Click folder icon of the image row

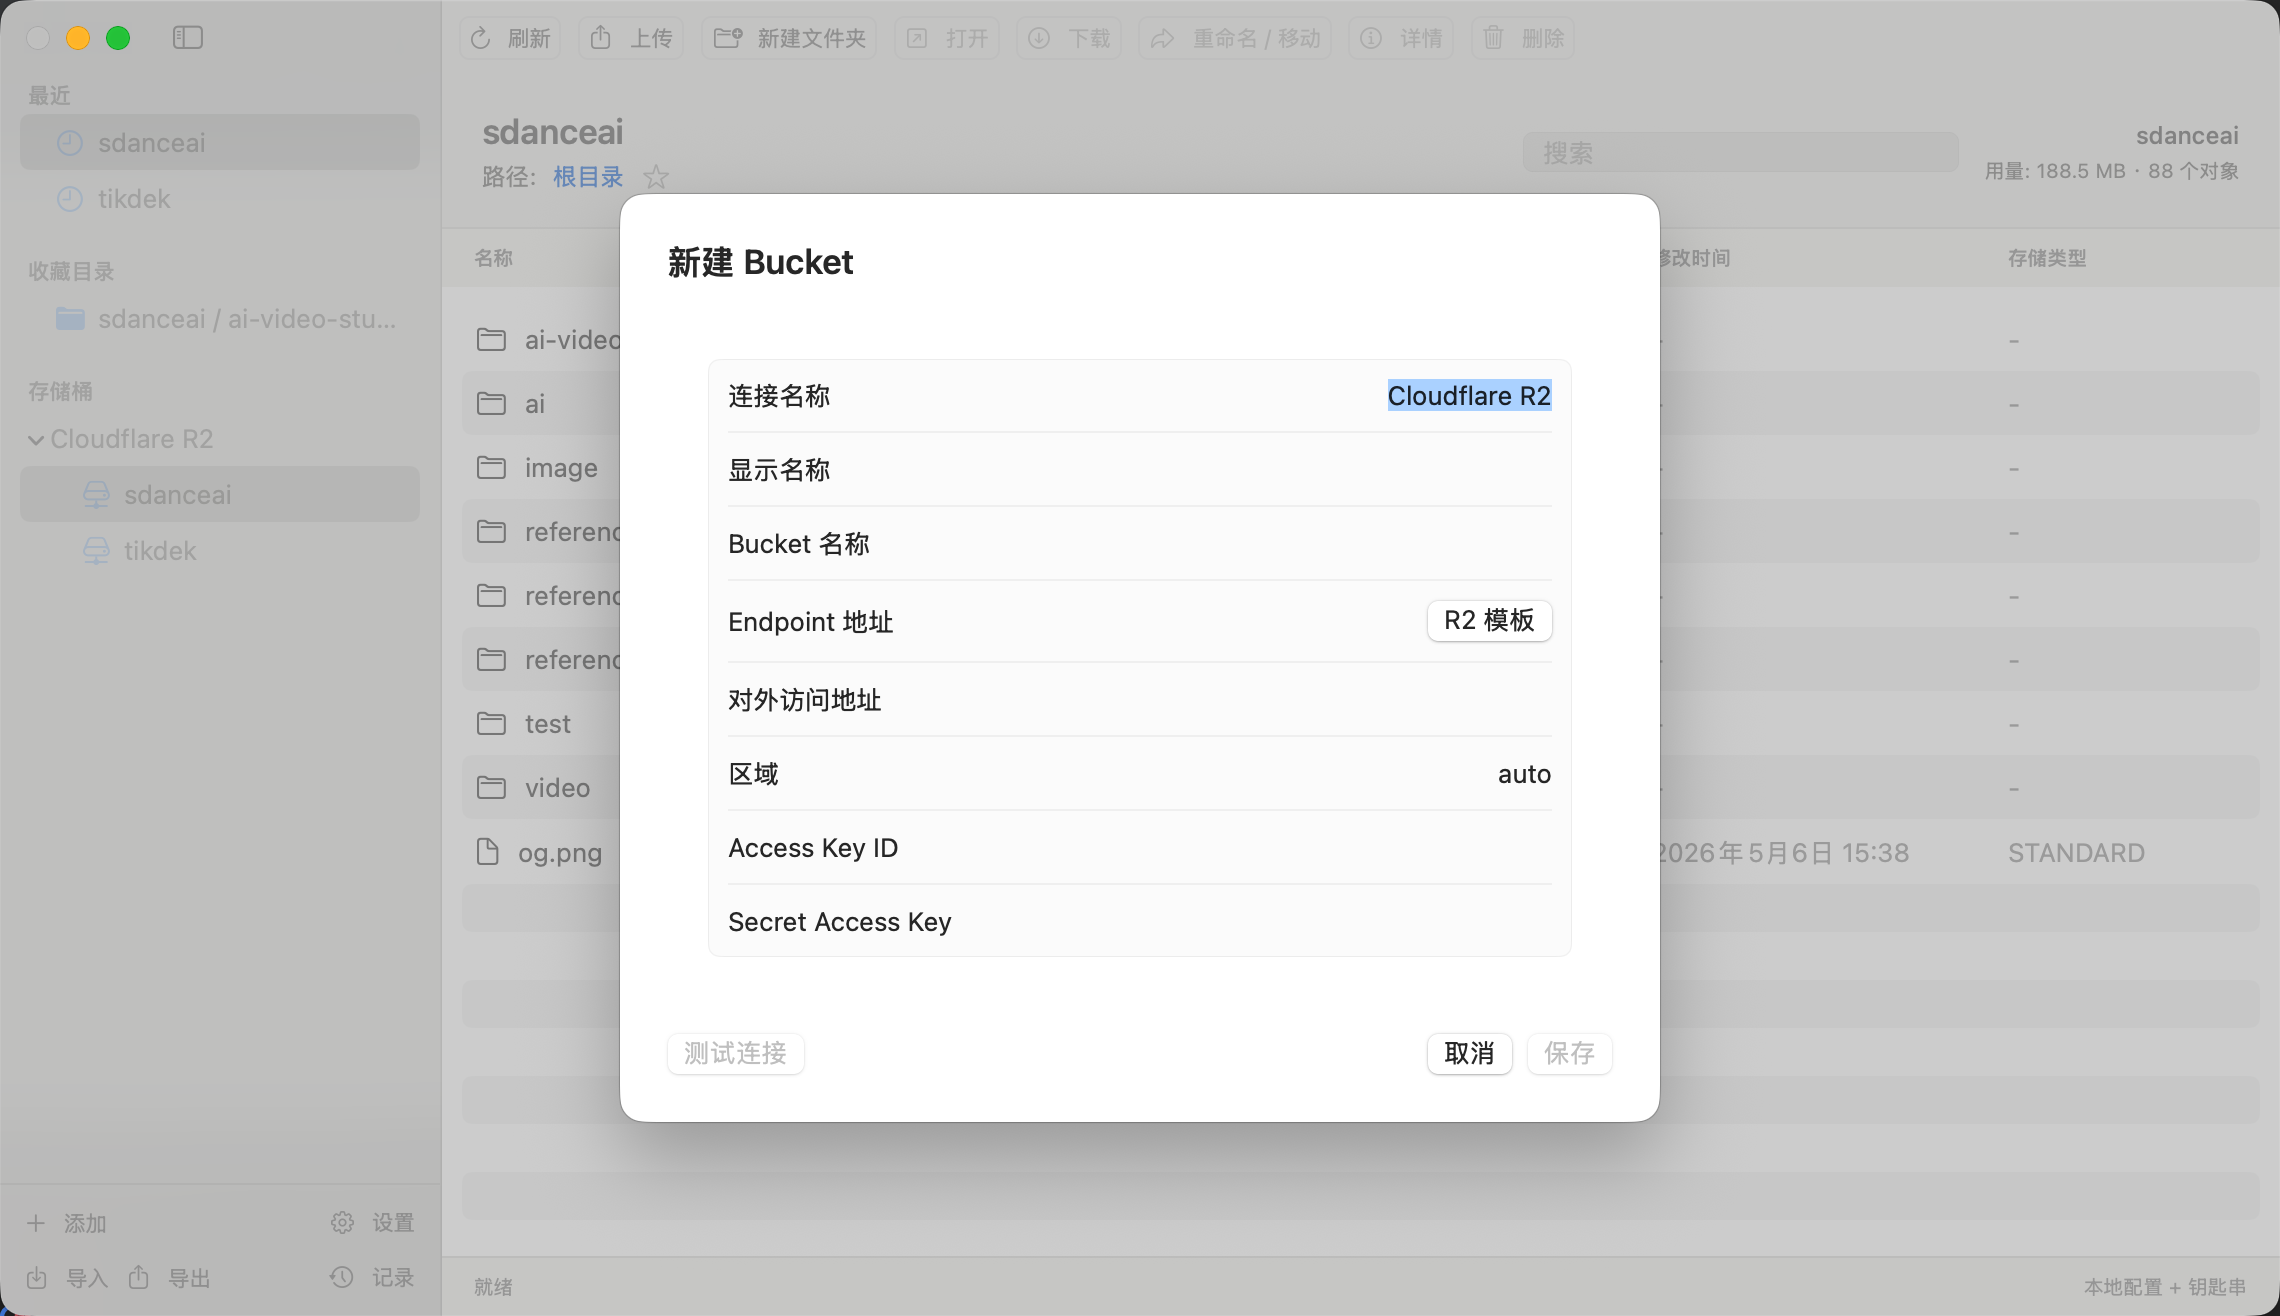pyautogui.click(x=491, y=468)
